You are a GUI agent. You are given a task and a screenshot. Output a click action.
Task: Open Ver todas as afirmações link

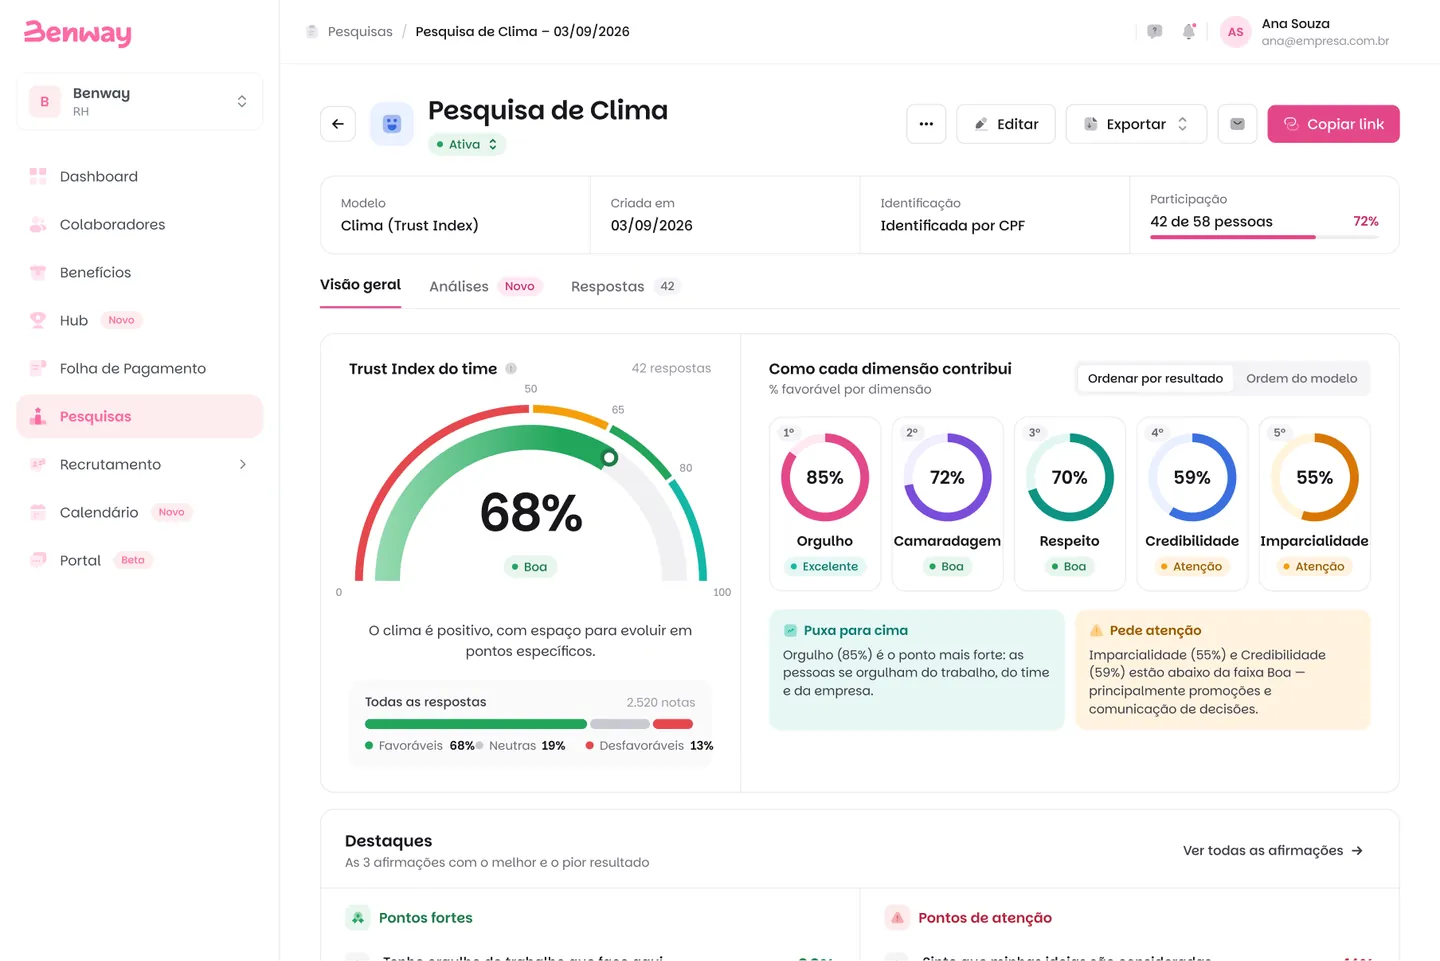pos(1273,850)
